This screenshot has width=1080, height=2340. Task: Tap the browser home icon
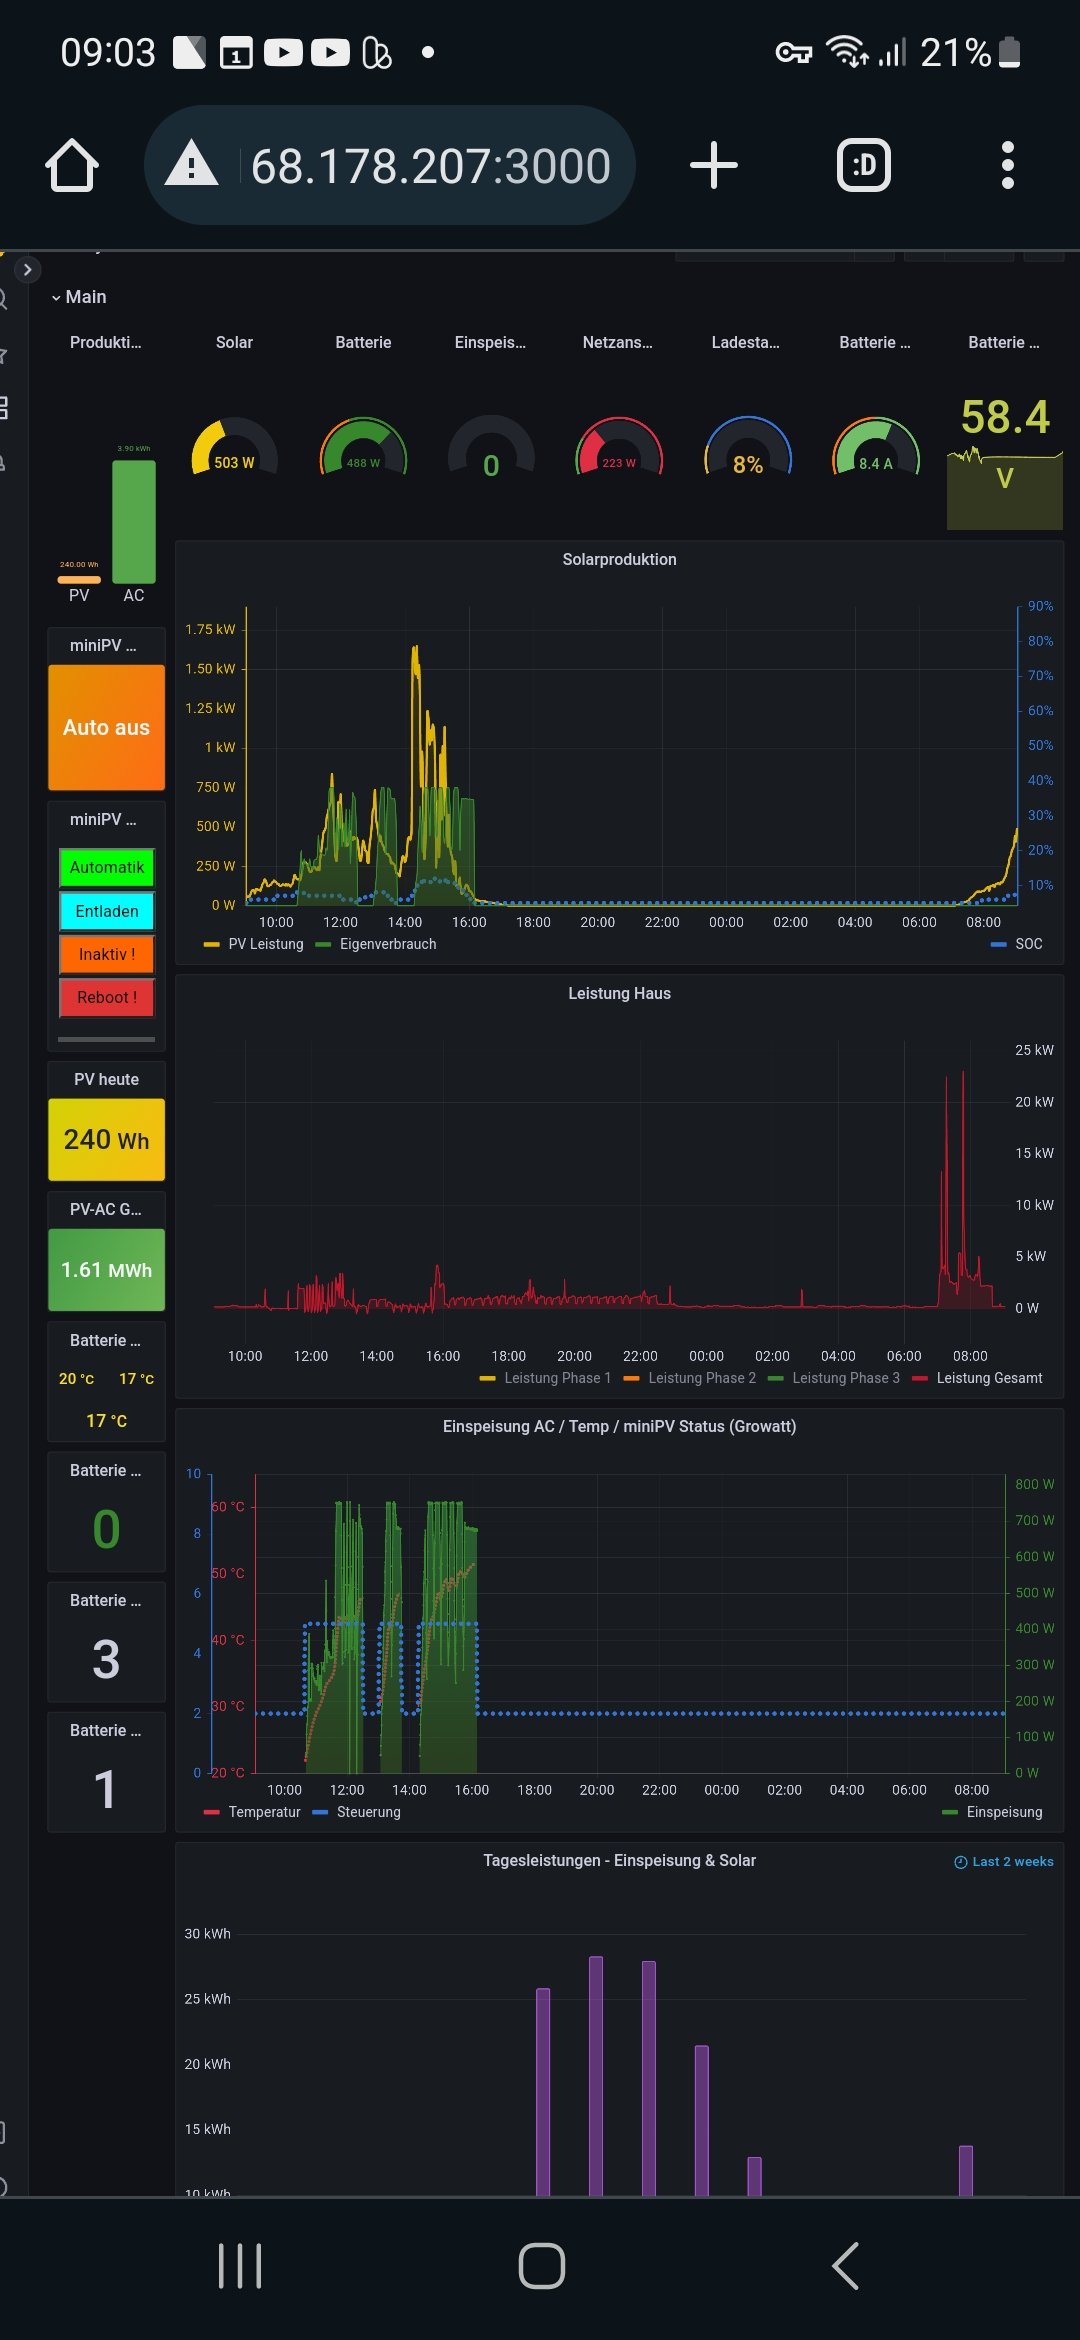(72, 165)
